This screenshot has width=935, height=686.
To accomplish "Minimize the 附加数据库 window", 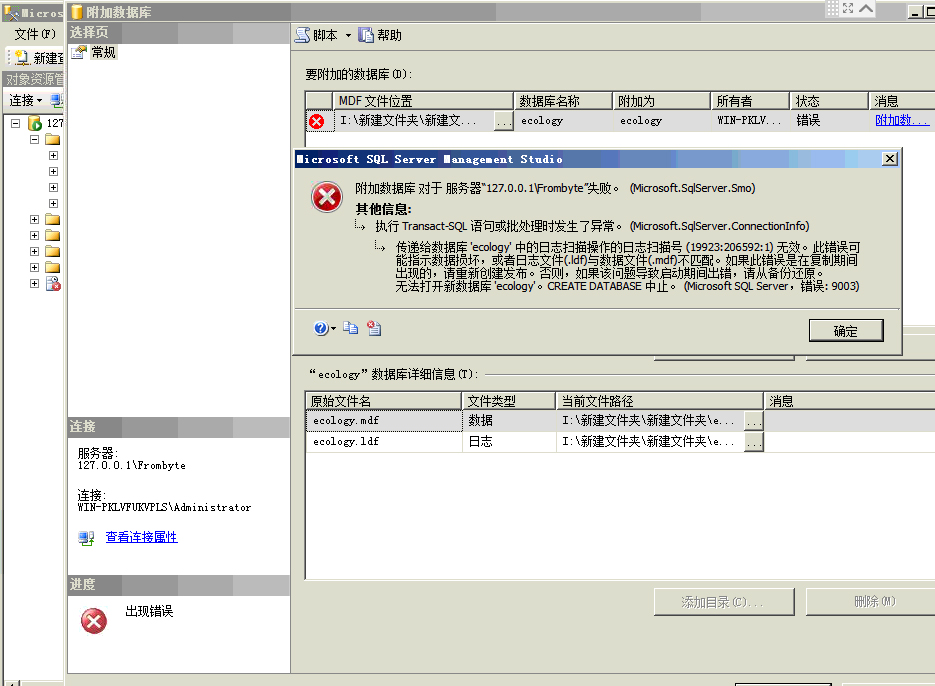I will pyautogui.click(x=915, y=12).
